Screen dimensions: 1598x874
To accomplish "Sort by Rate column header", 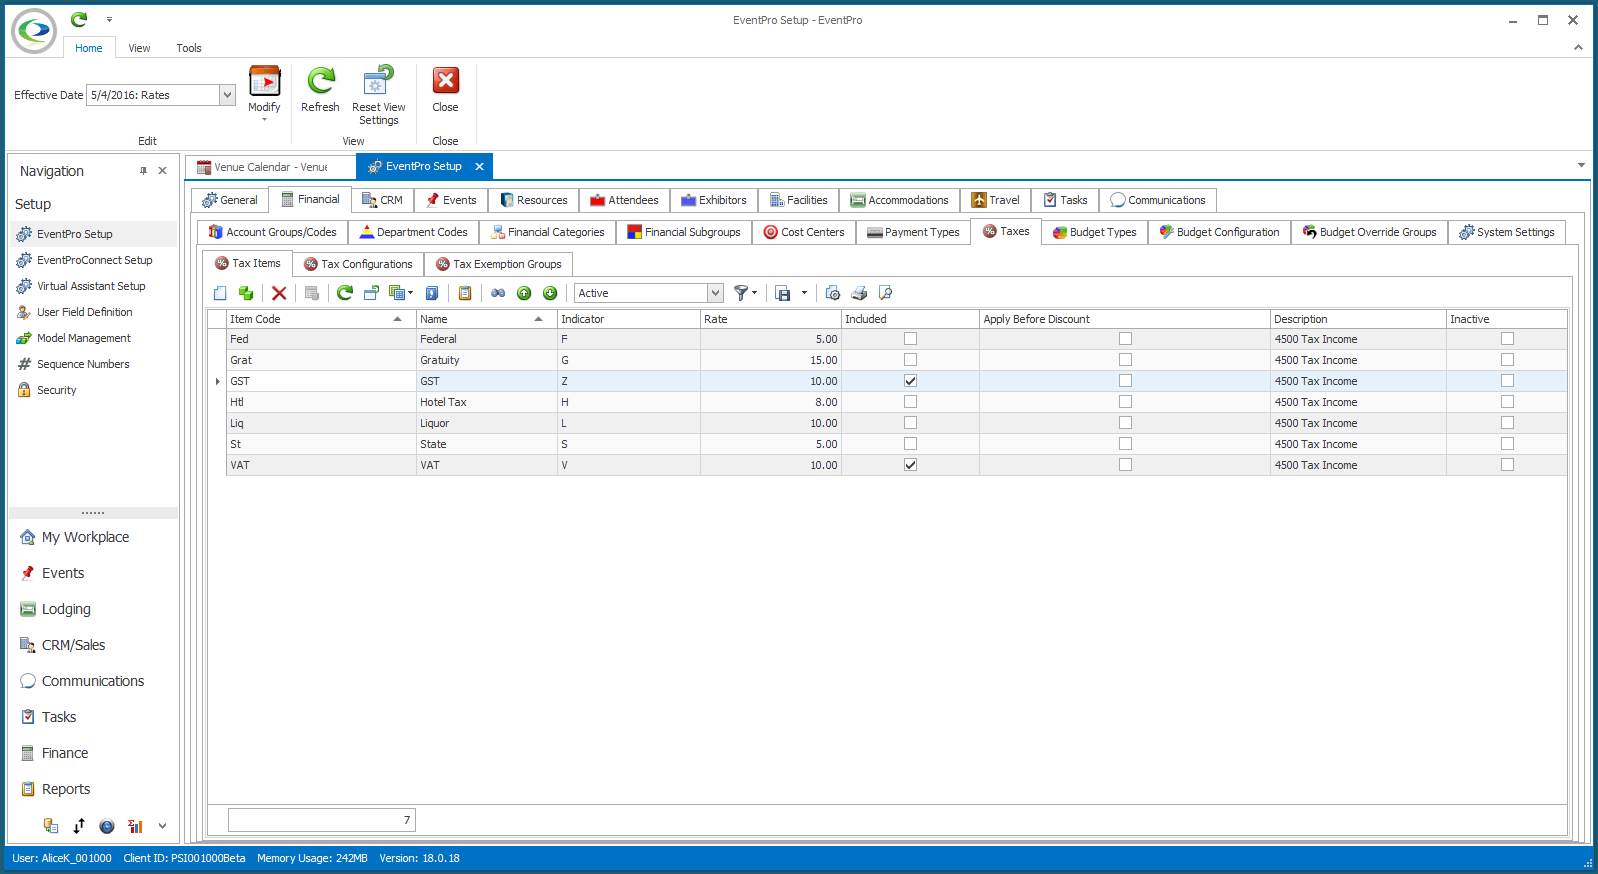I will tap(770, 319).
